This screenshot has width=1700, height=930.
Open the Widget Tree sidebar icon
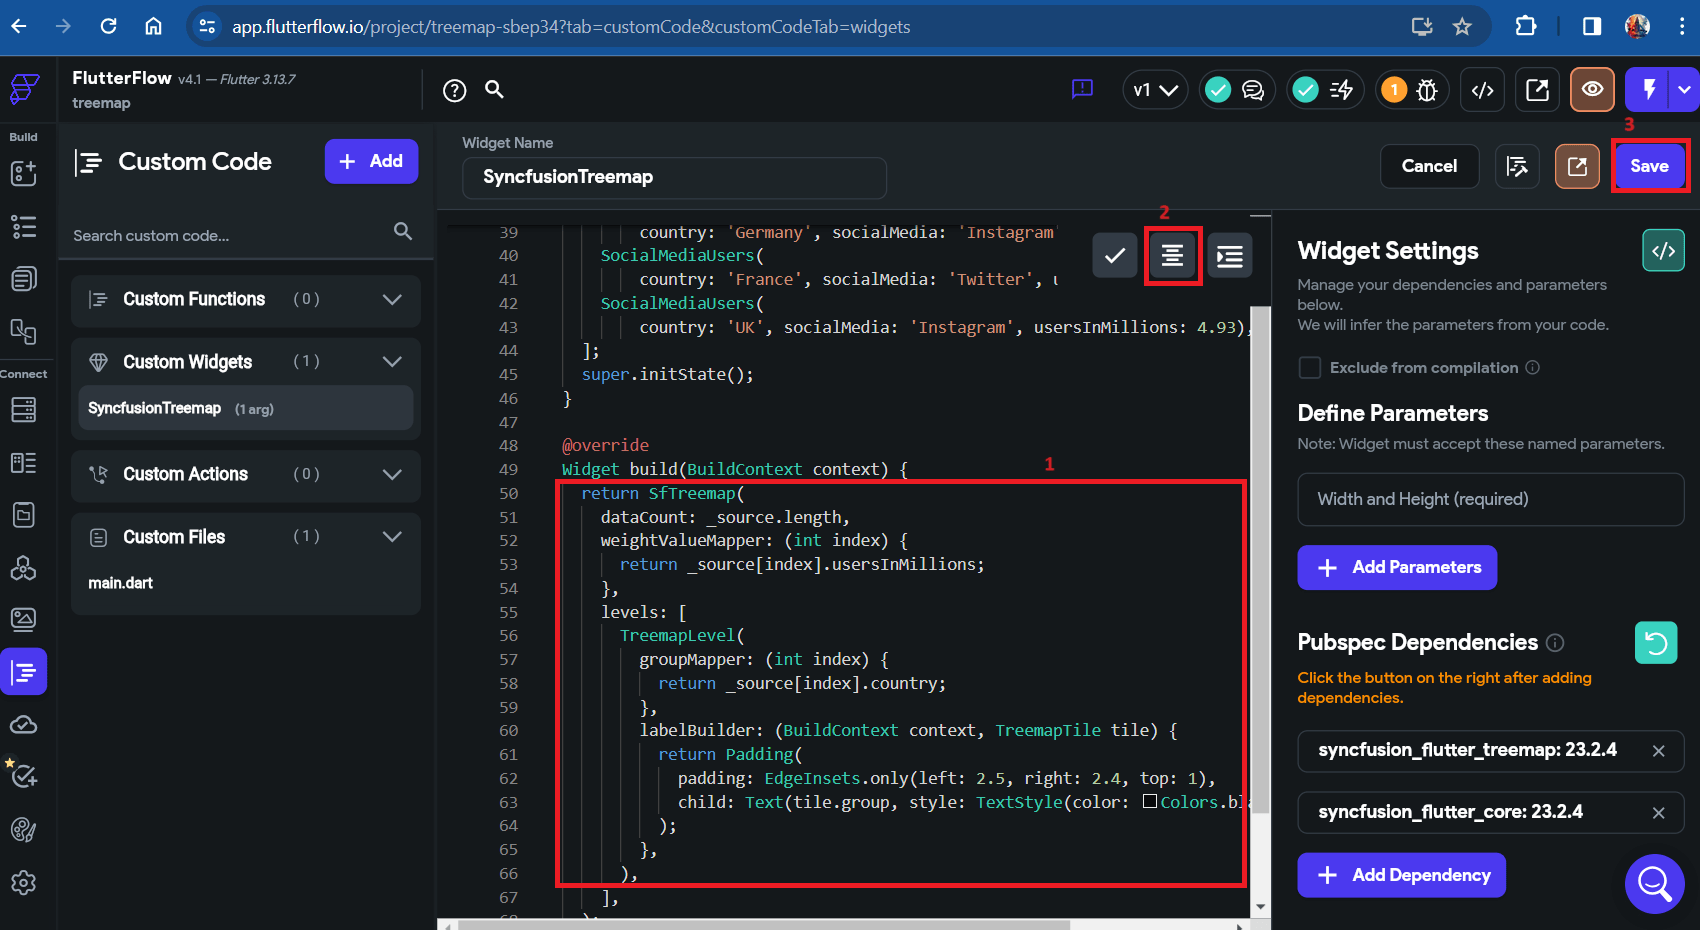[x=24, y=226]
